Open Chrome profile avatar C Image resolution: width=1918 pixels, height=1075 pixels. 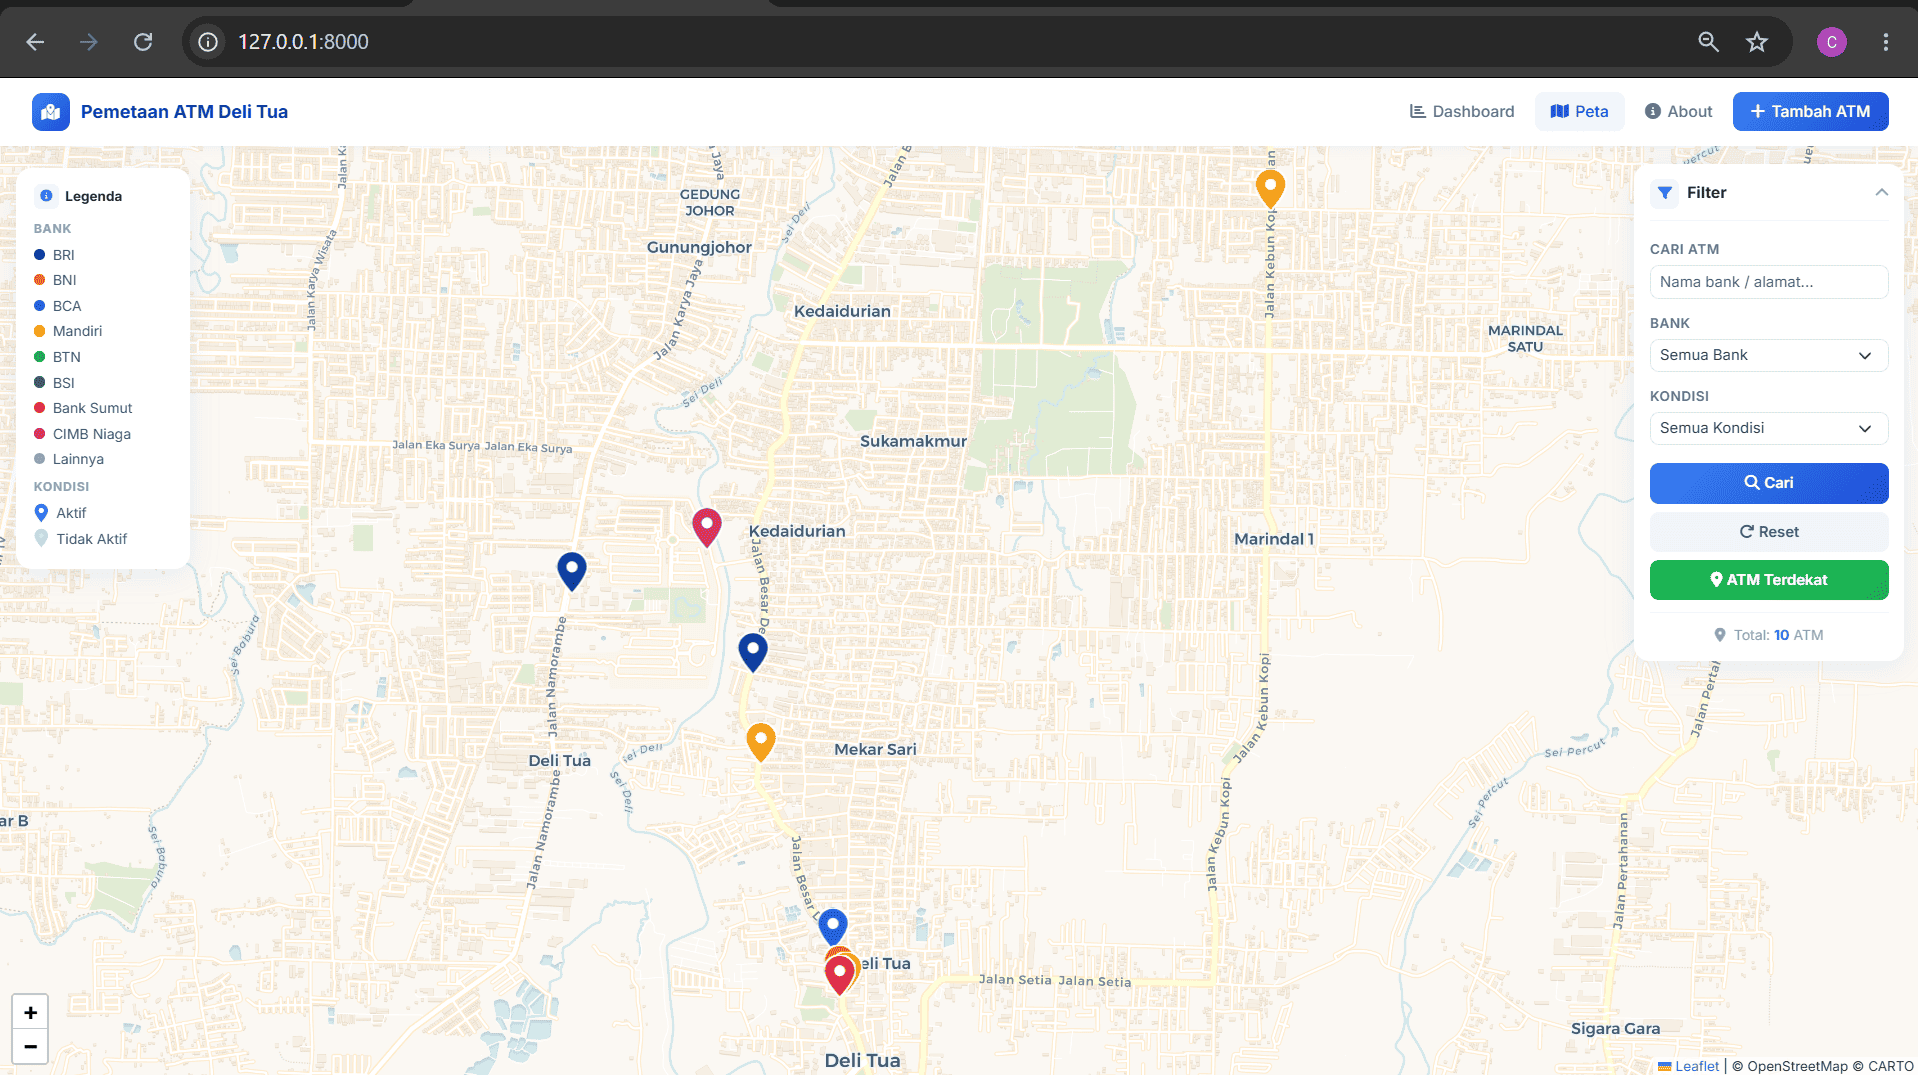pyautogui.click(x=1832, y=42)
